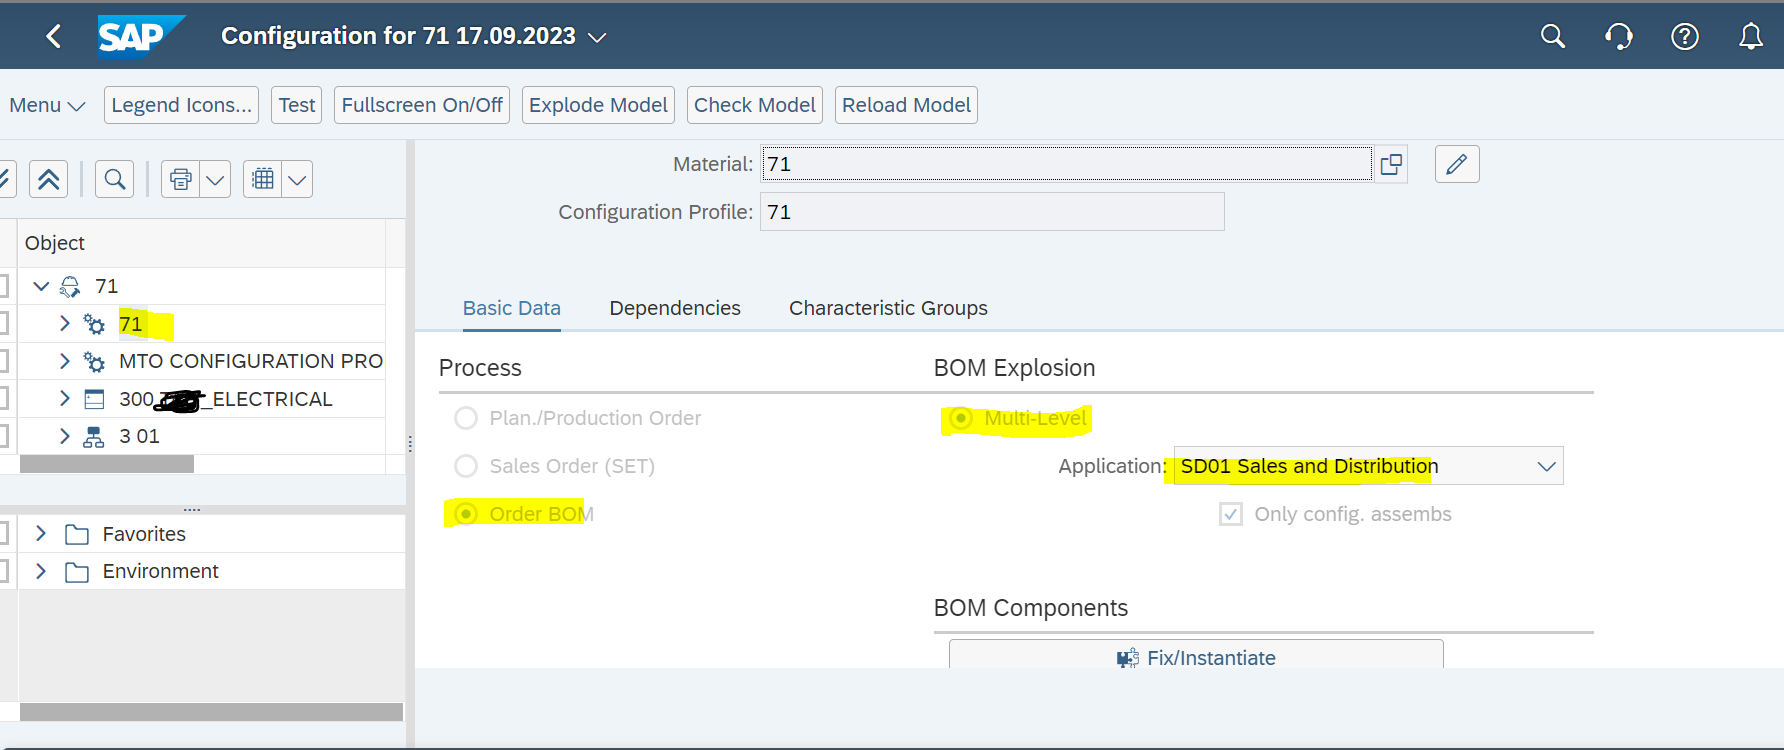Open the help question mark icon
The width and height of the screenshot is (1784, 750).
(x=1684, y=37)
